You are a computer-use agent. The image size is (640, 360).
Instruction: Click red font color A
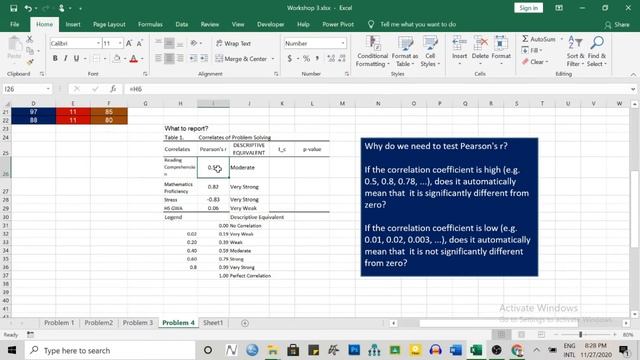[133, 59]
